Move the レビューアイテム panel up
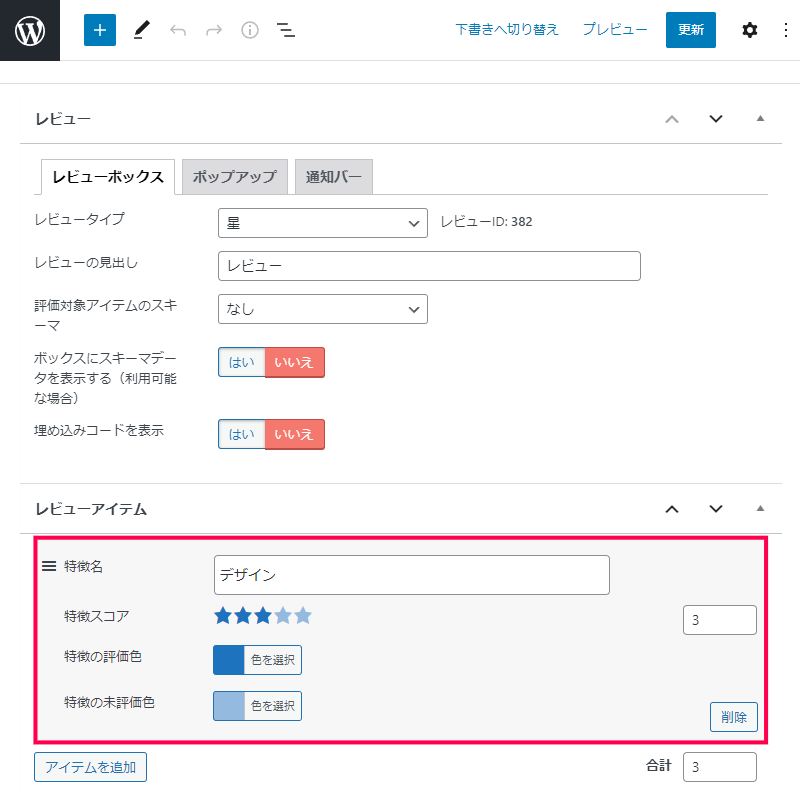Screen dimensions: 800x791 point(672,509)
